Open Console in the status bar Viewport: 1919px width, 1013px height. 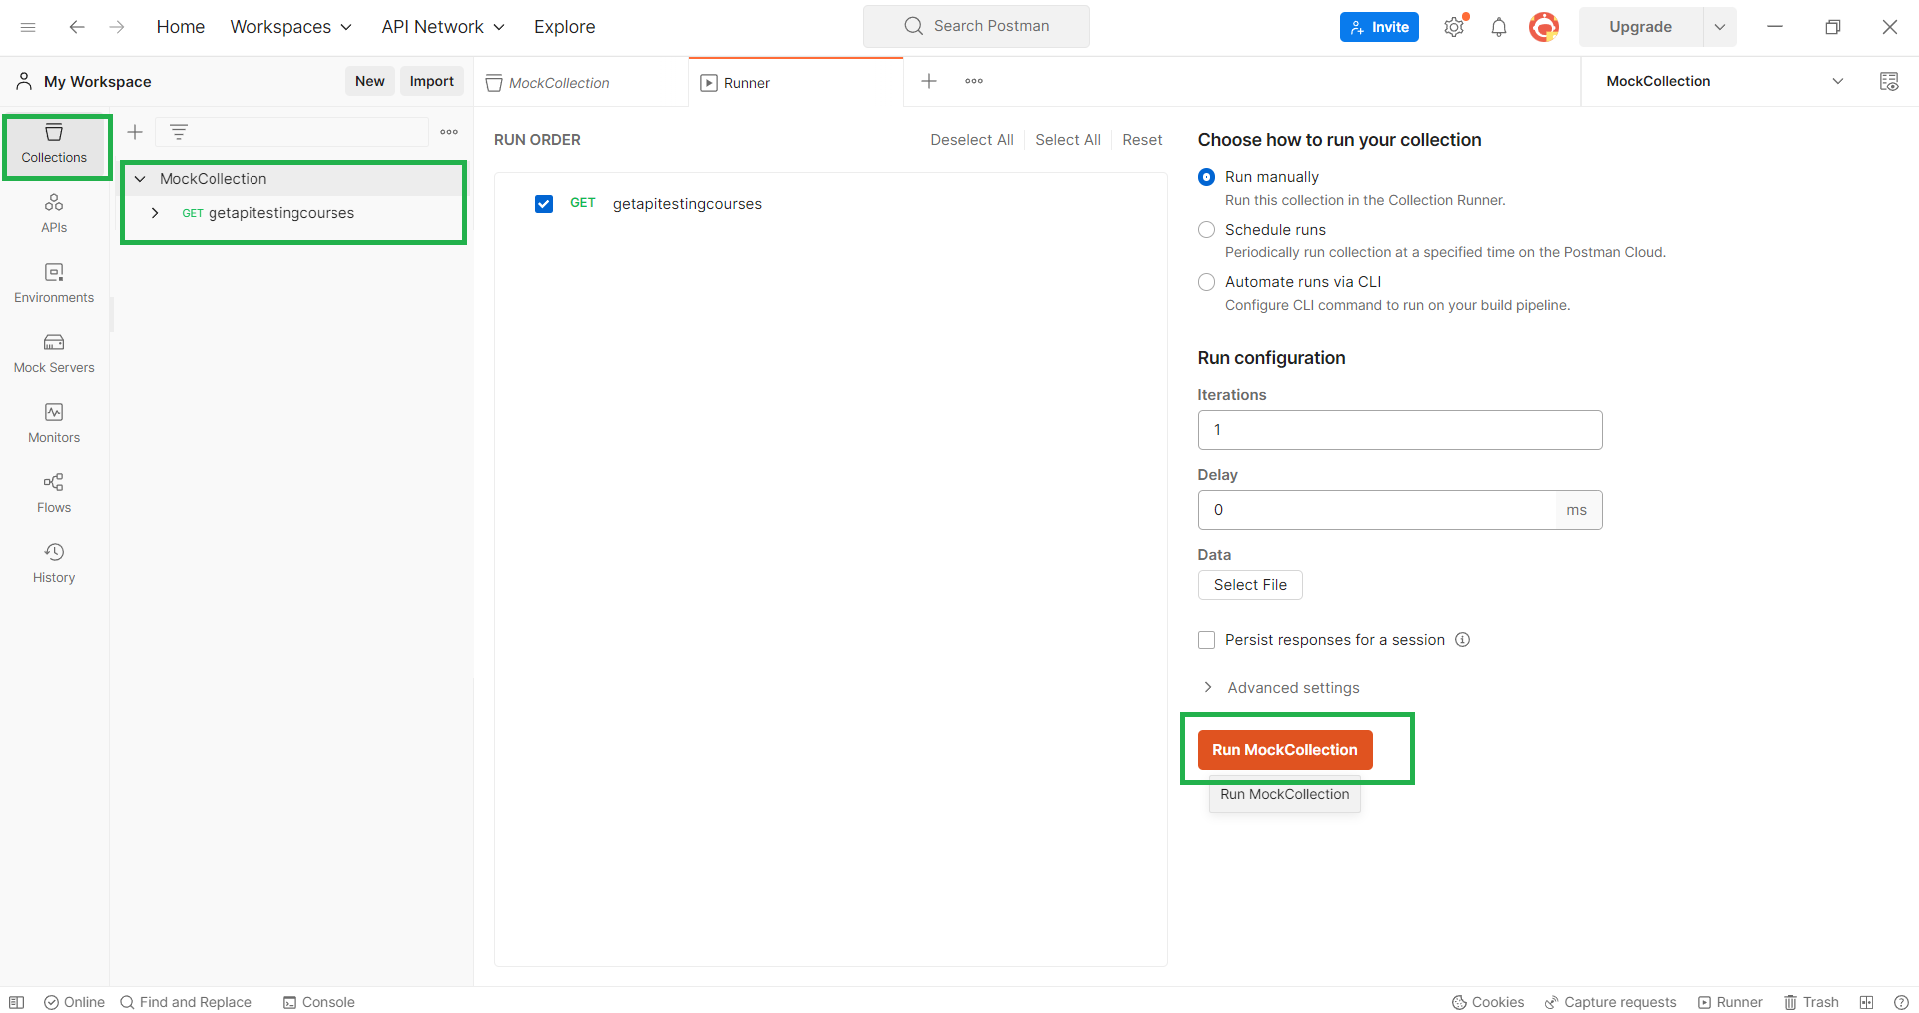(319, 1002)
